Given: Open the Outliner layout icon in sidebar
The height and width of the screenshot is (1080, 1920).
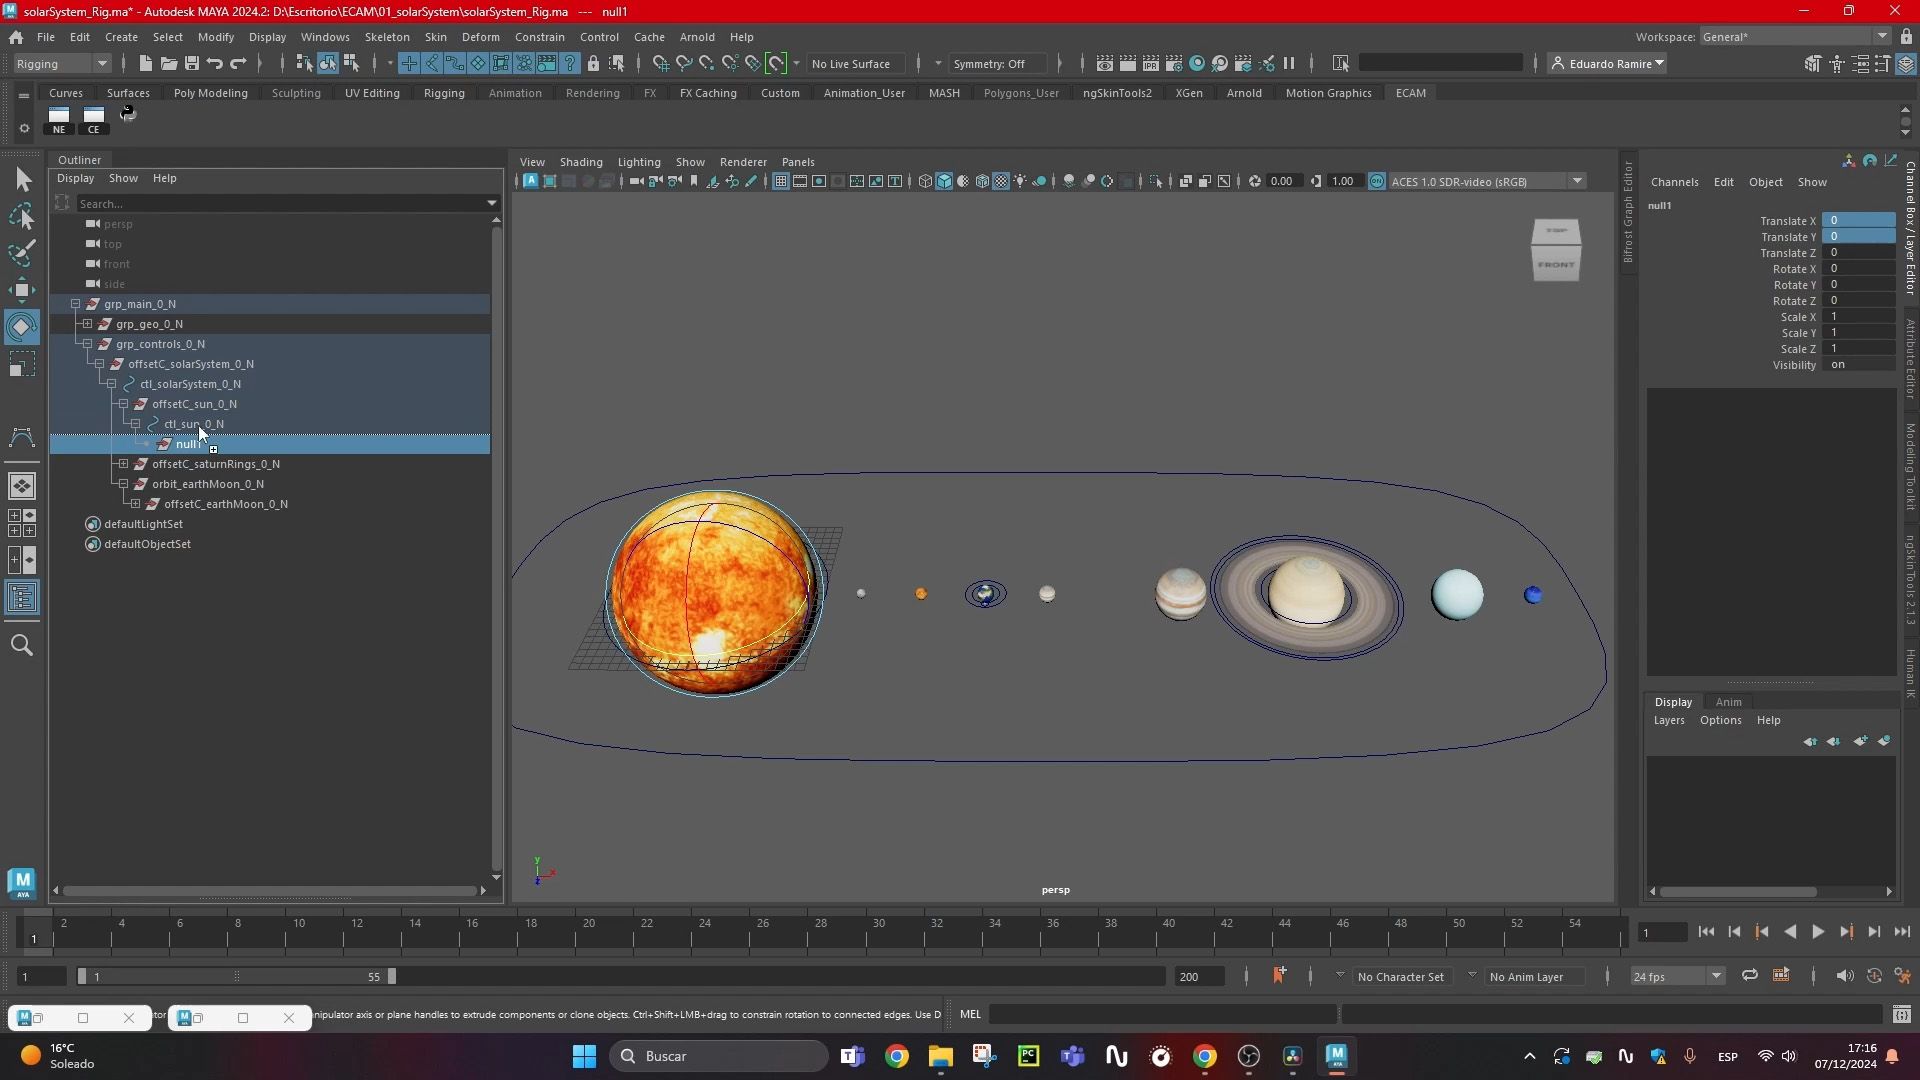Looking at the screenshot, I should pyautogui.click(x=22, y=598).
